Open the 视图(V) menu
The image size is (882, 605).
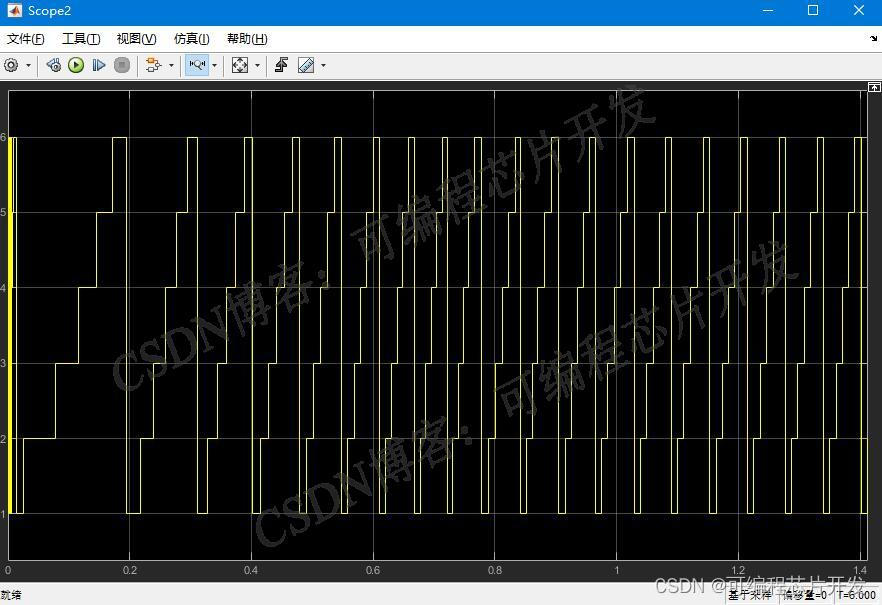click(x=137, y=39)
